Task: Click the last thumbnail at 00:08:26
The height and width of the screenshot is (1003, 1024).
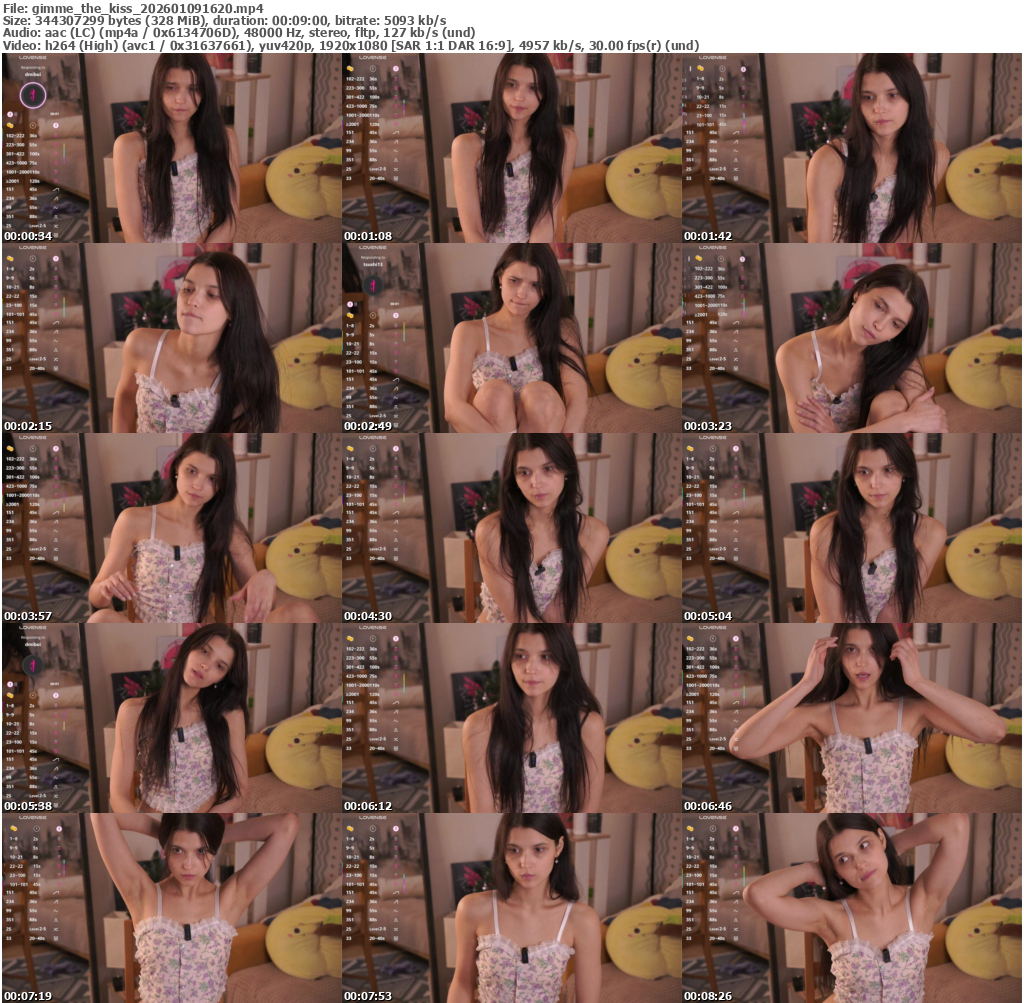Action: click(851, 908)
